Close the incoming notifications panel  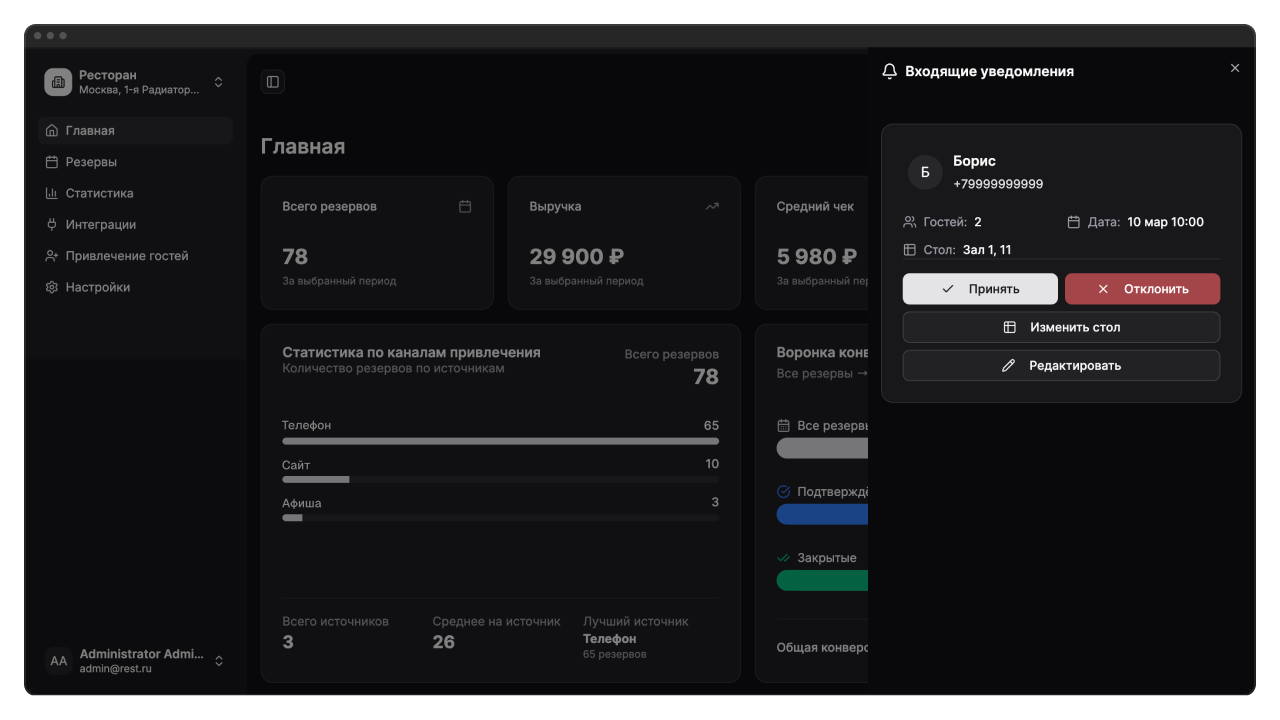[1235, 68]
